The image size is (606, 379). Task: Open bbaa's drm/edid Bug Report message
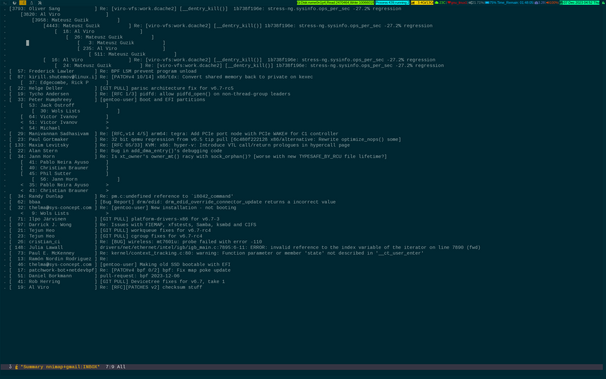tap(172, 202)
